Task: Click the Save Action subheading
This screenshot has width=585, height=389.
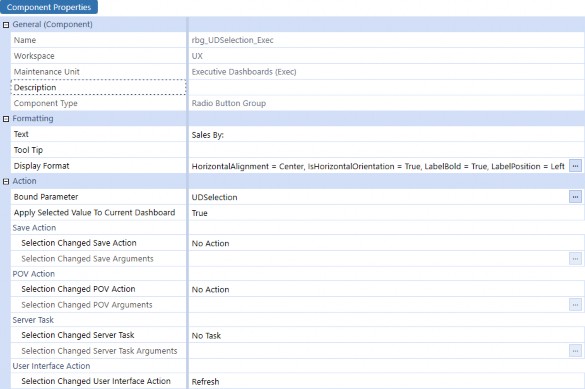Action: (x=34, y=228)
